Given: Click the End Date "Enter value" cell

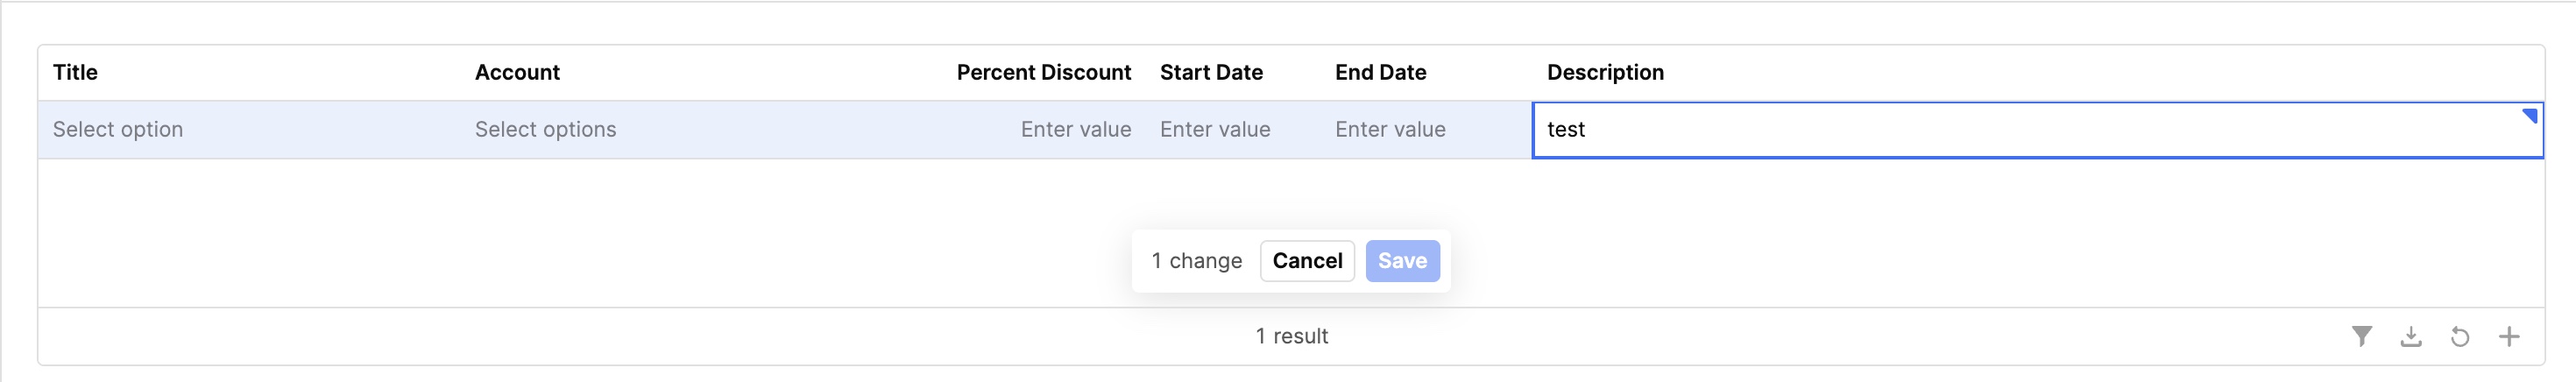Looking at the screenshot, I should [1390, 129].
